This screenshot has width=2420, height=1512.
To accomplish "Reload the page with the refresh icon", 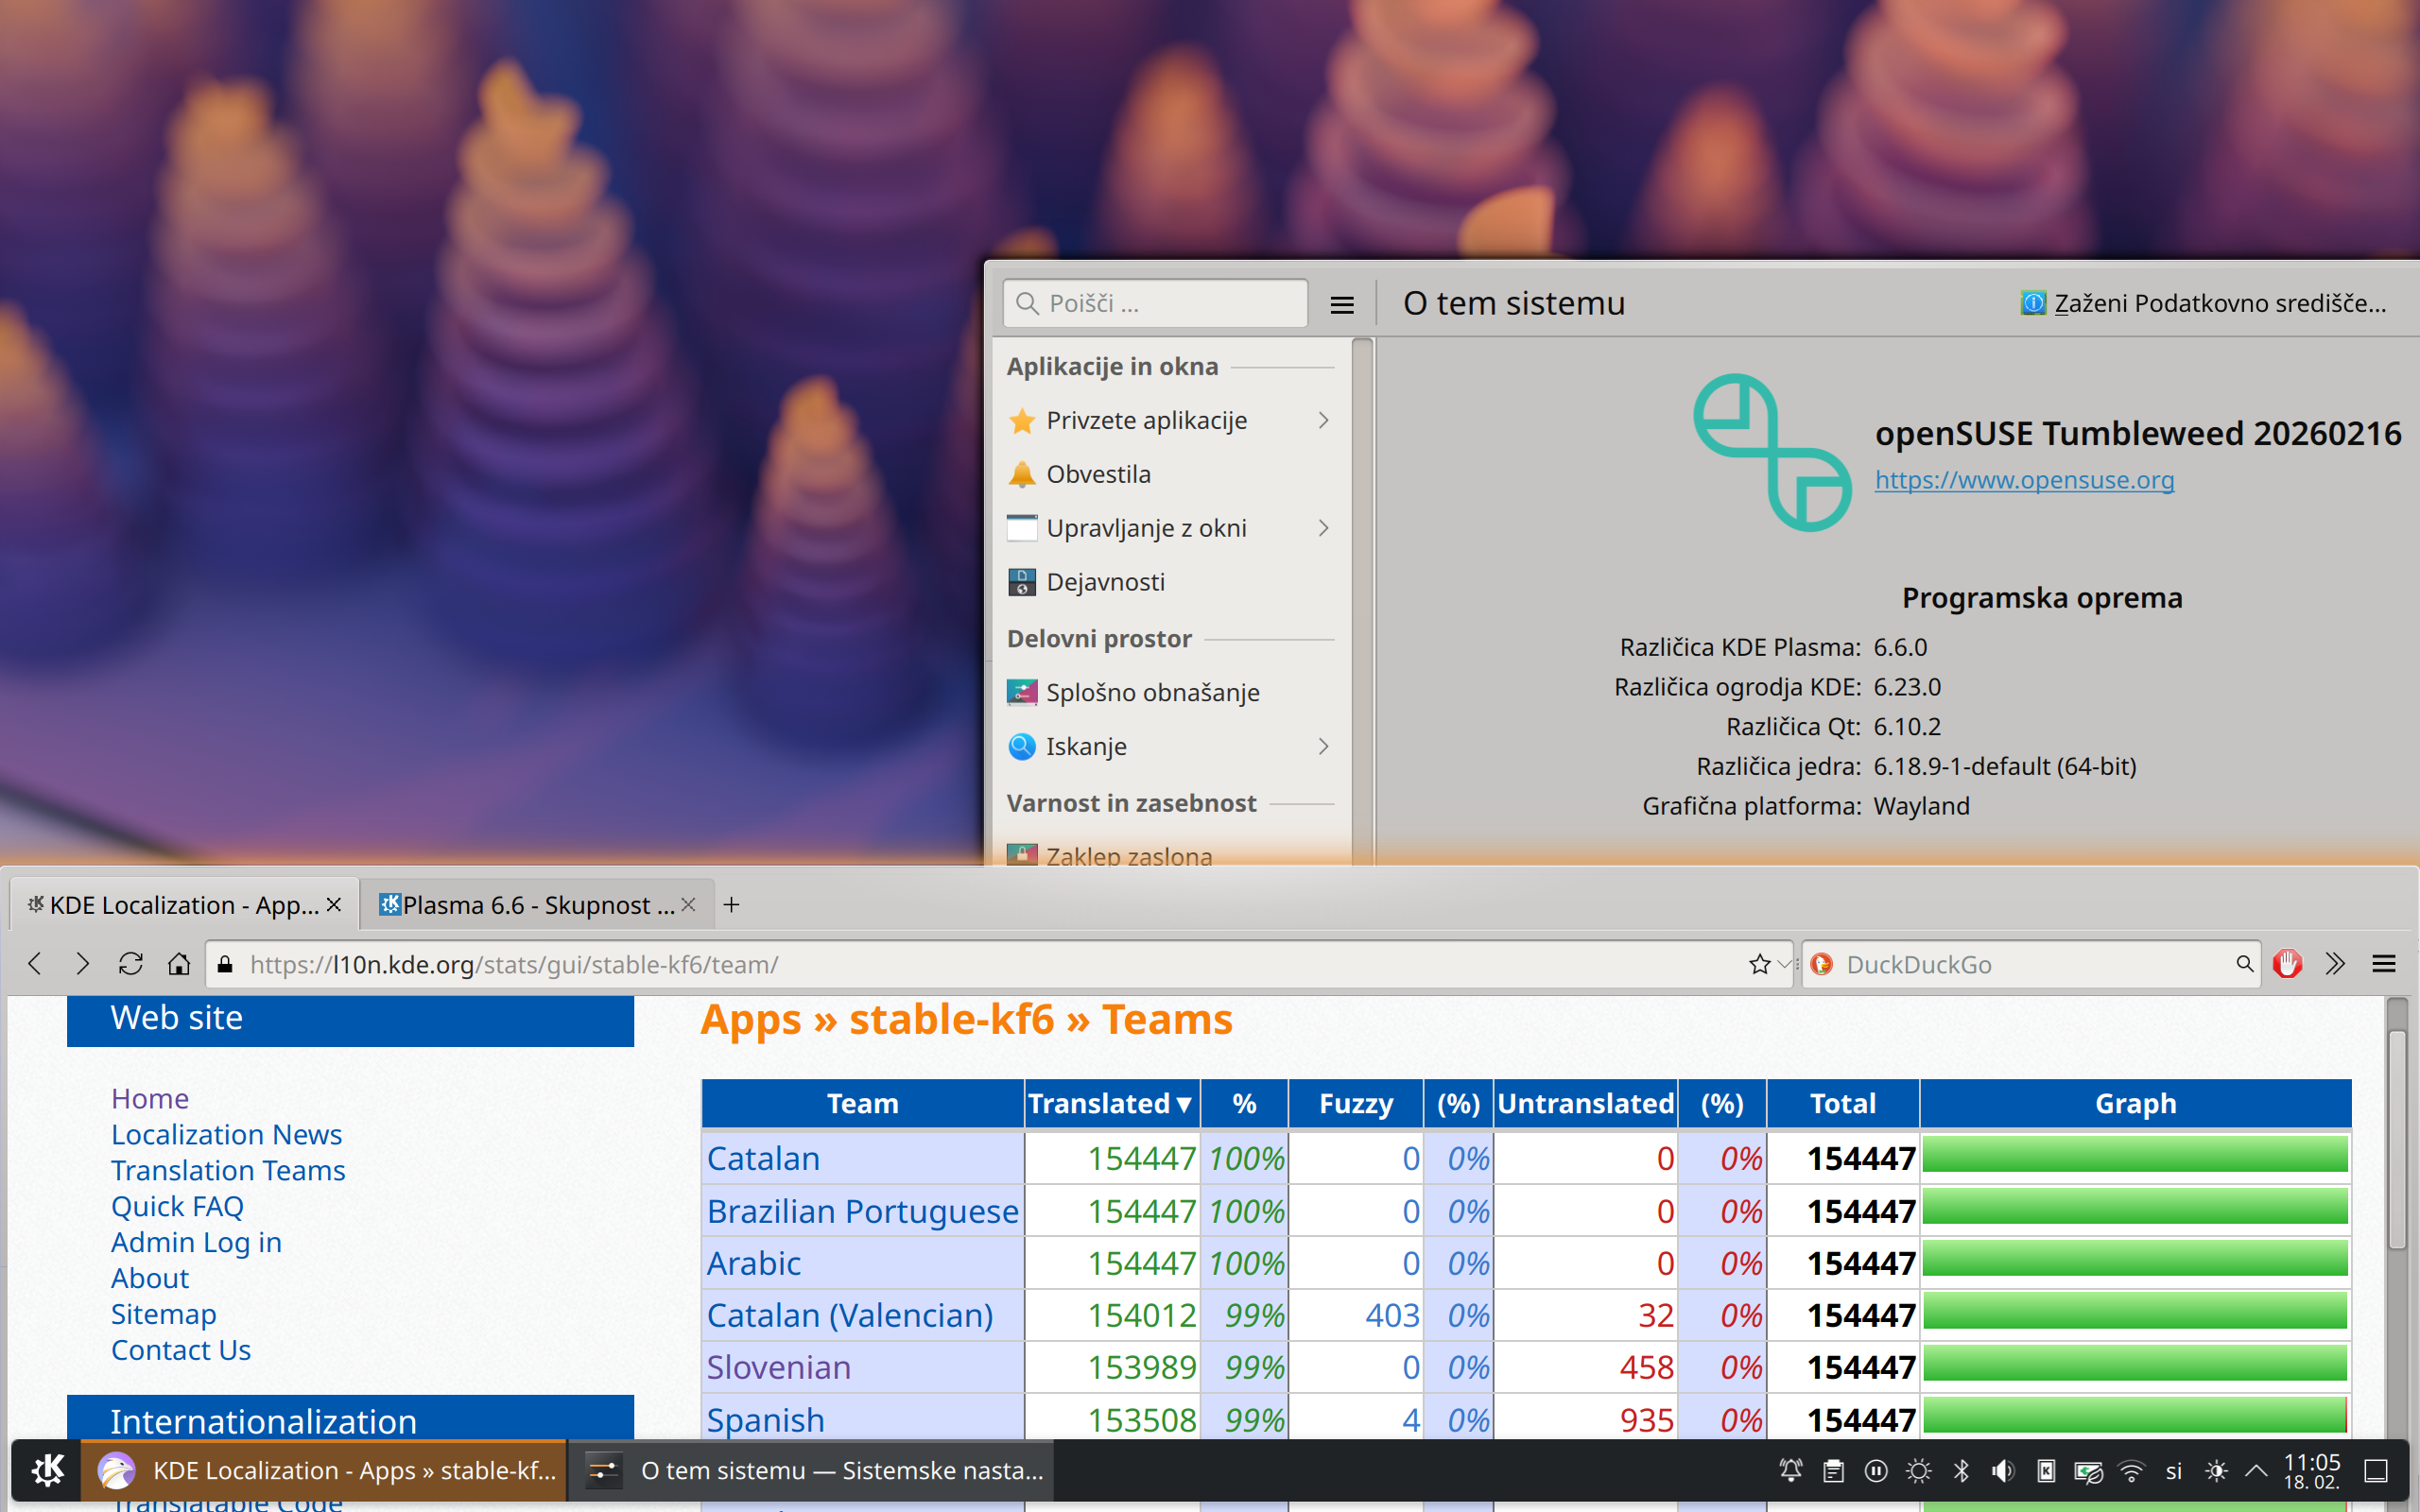I will click(130, 964).
